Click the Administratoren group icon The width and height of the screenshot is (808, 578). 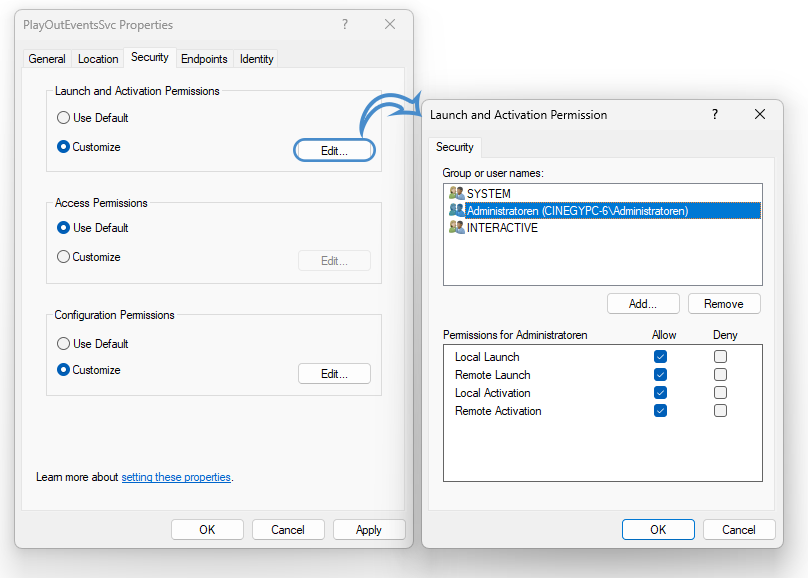(456, 211)
